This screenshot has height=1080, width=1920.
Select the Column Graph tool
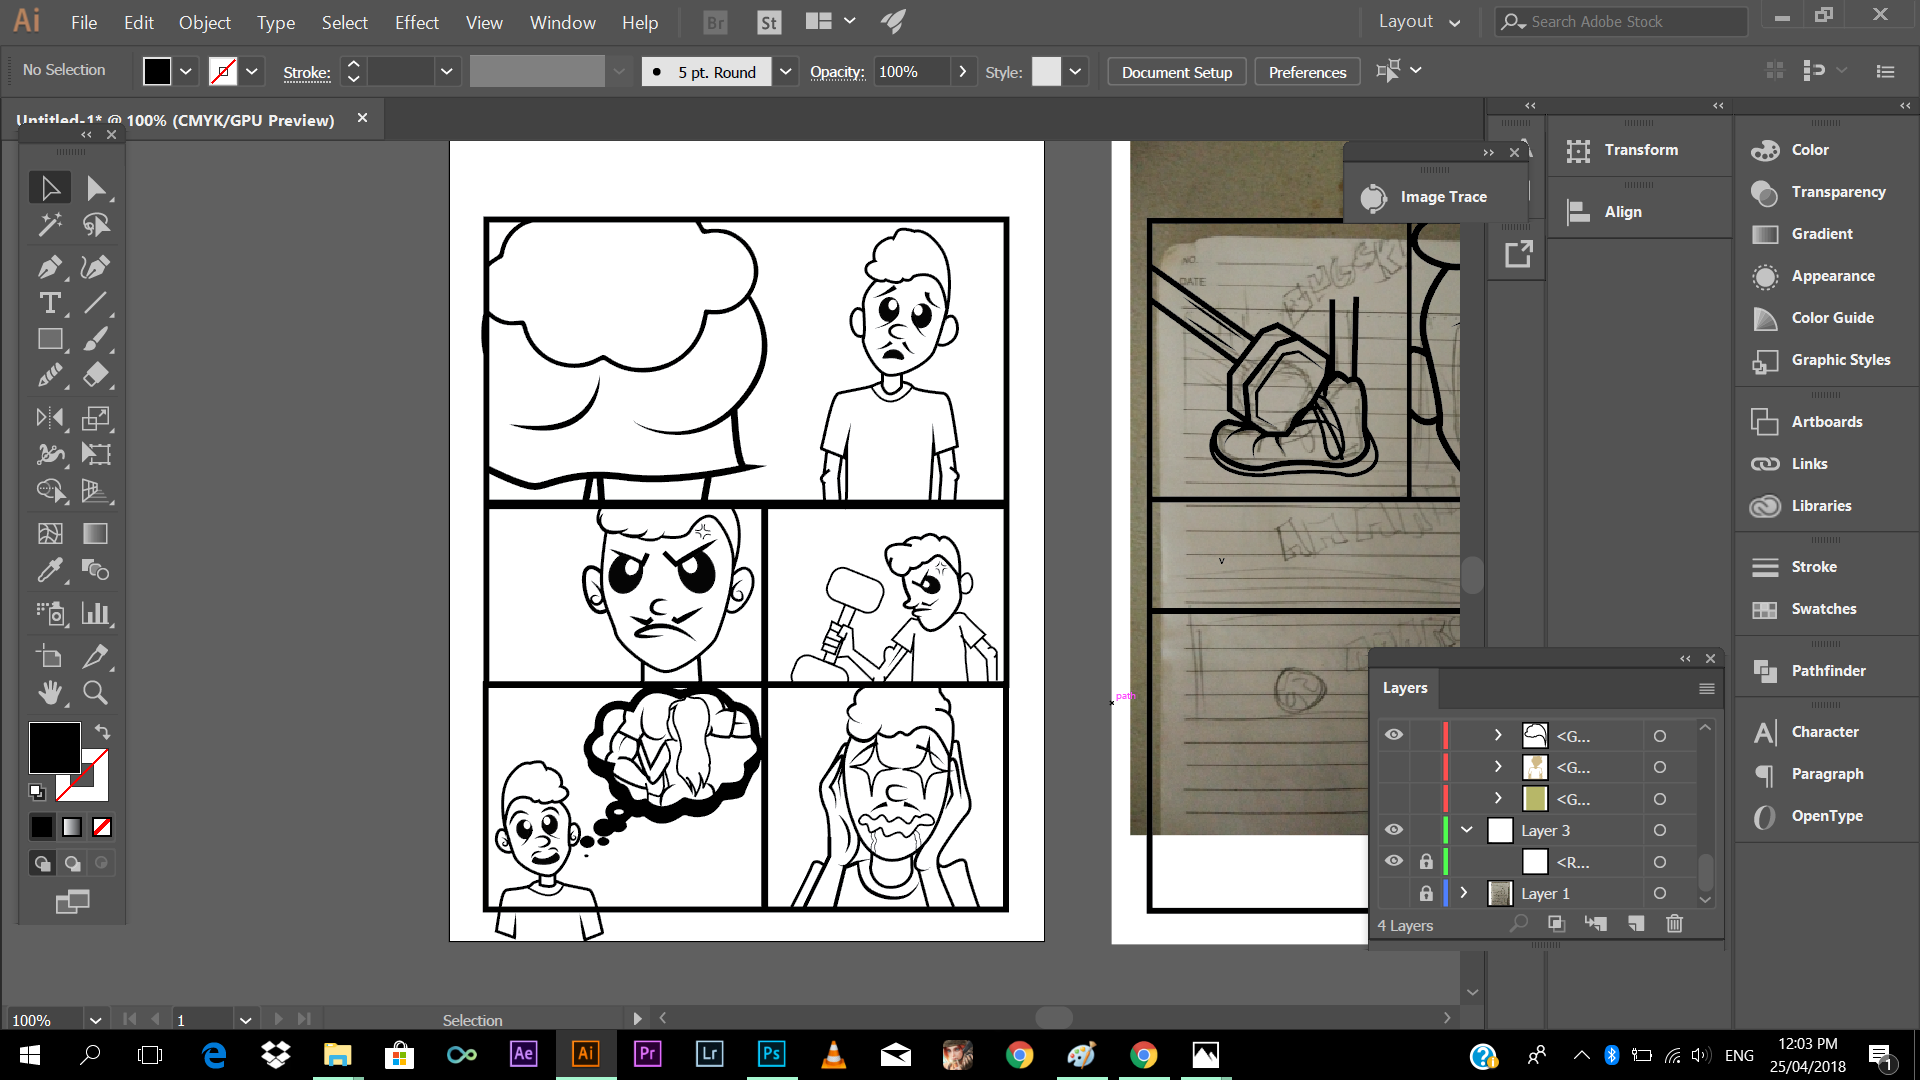pyautogui.click(x=95, y=613)
